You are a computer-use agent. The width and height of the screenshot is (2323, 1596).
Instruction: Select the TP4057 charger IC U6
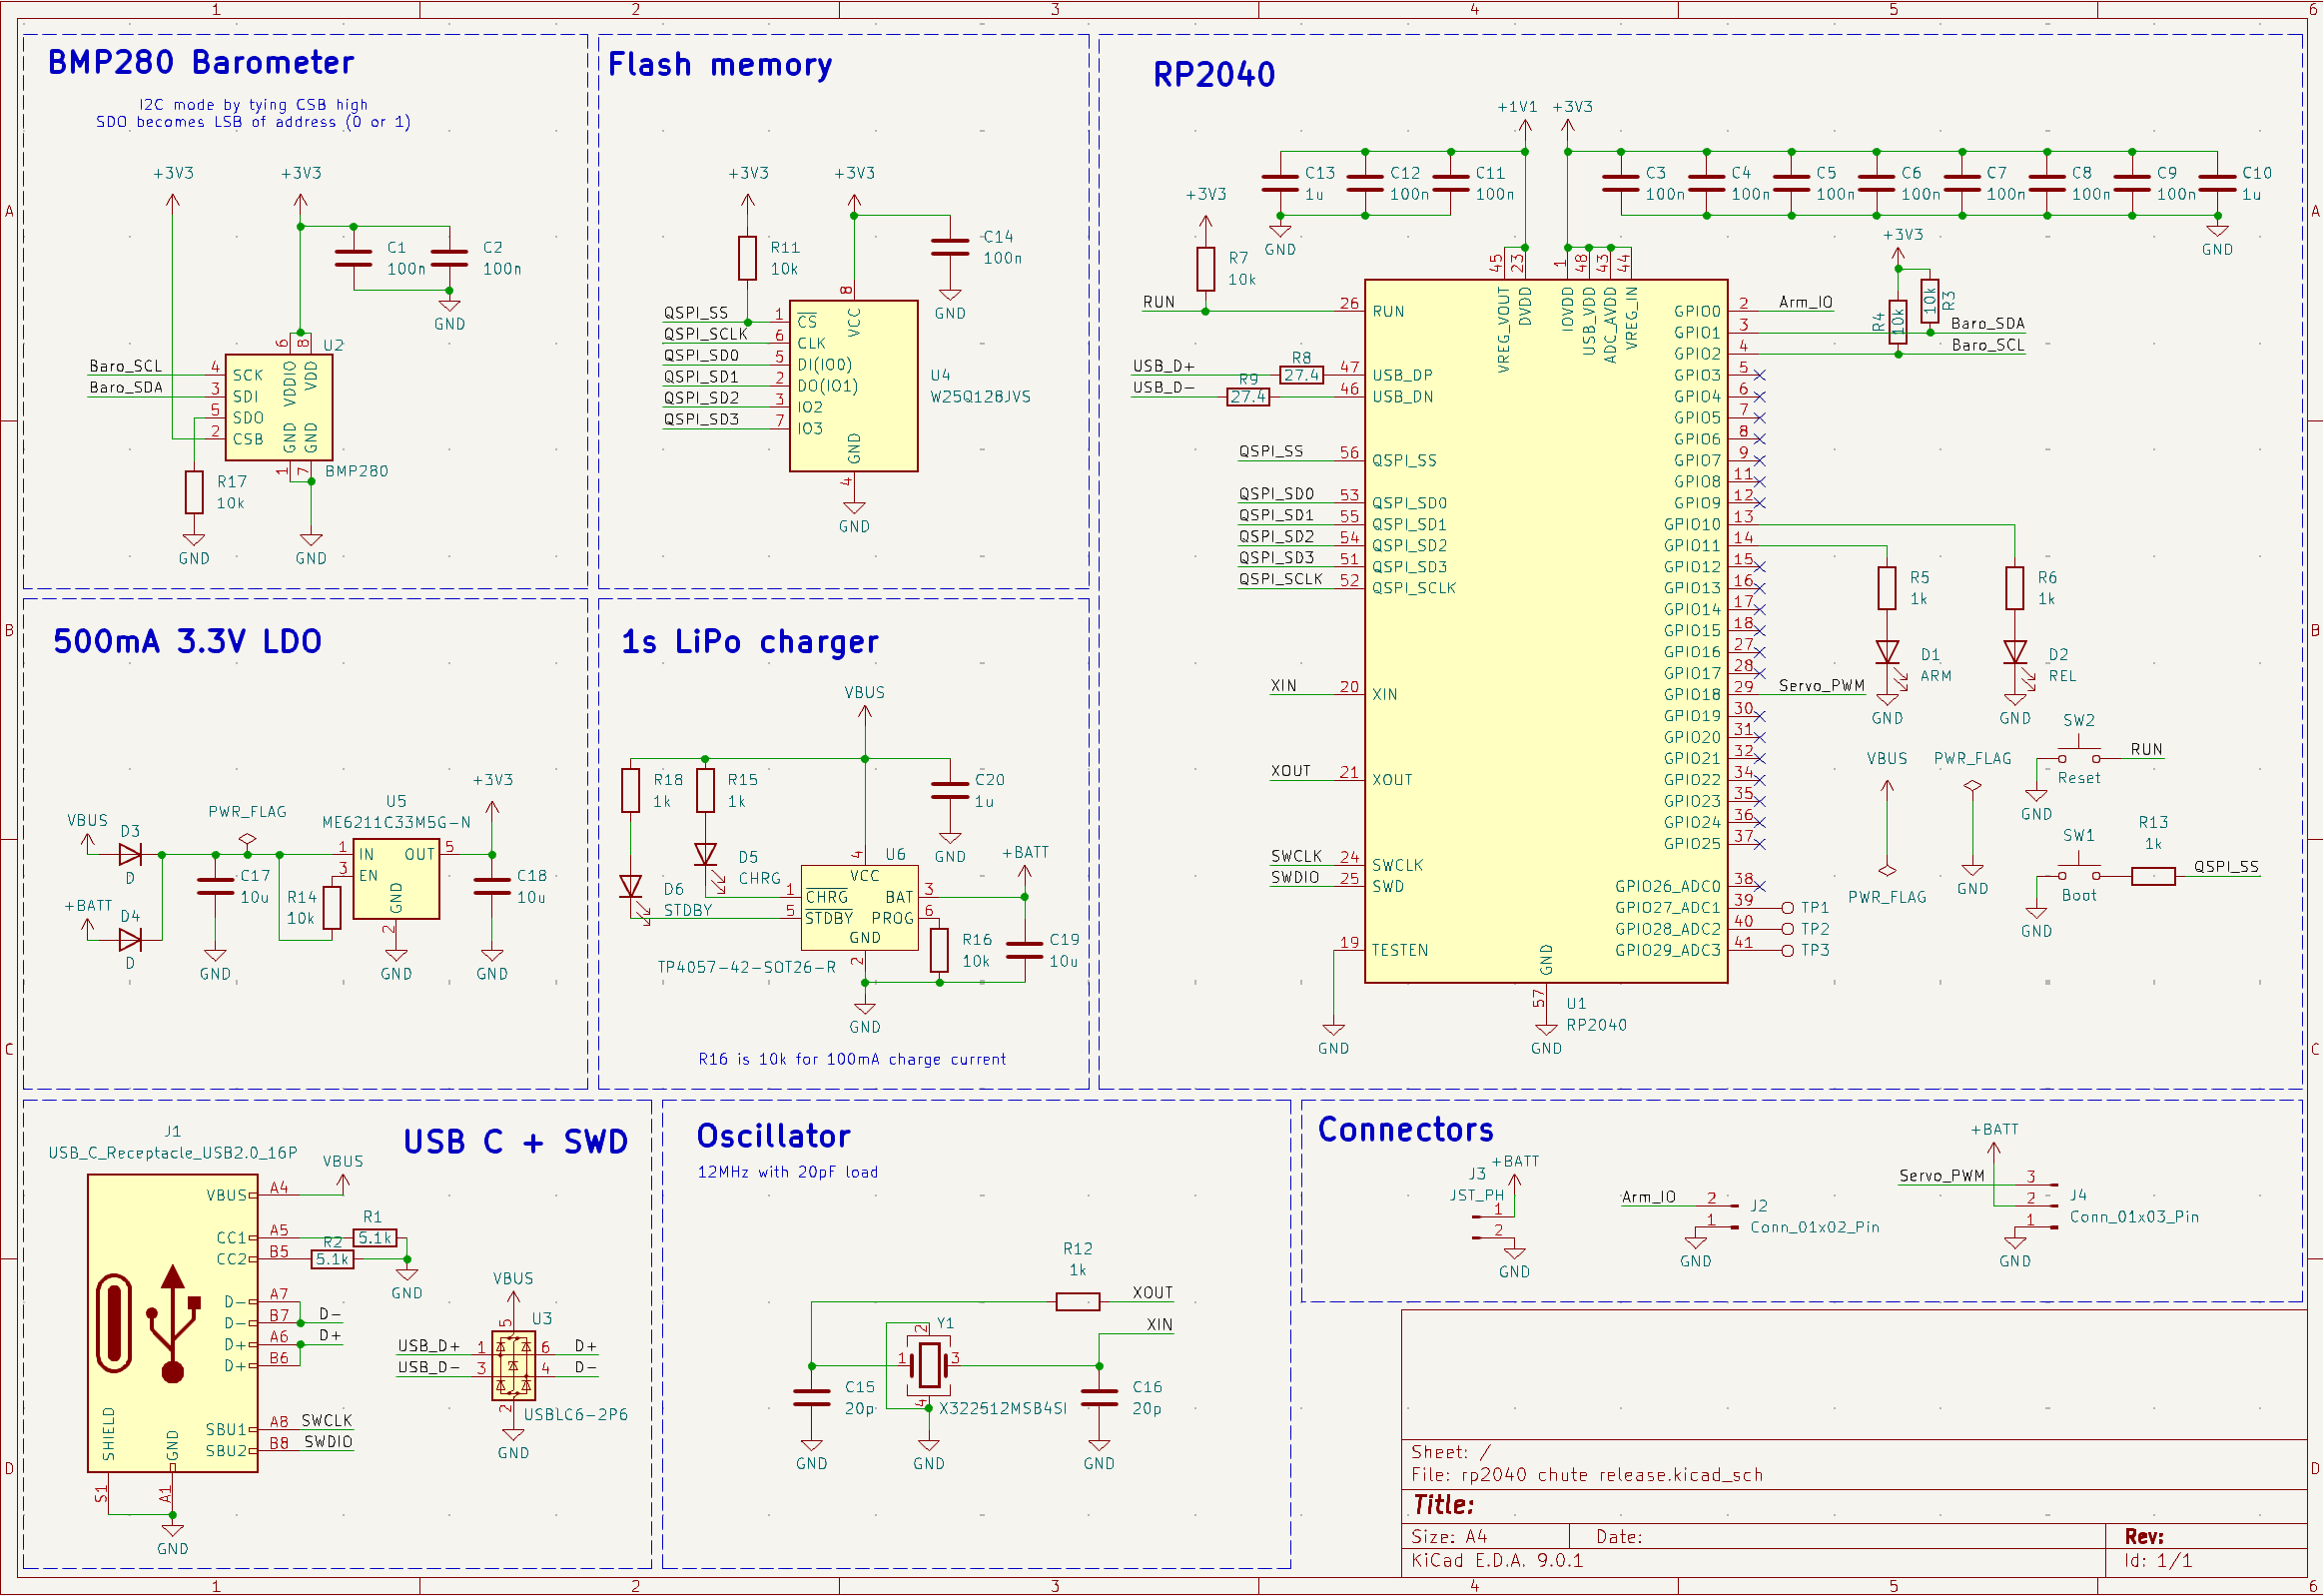click(x=858, y=908)
